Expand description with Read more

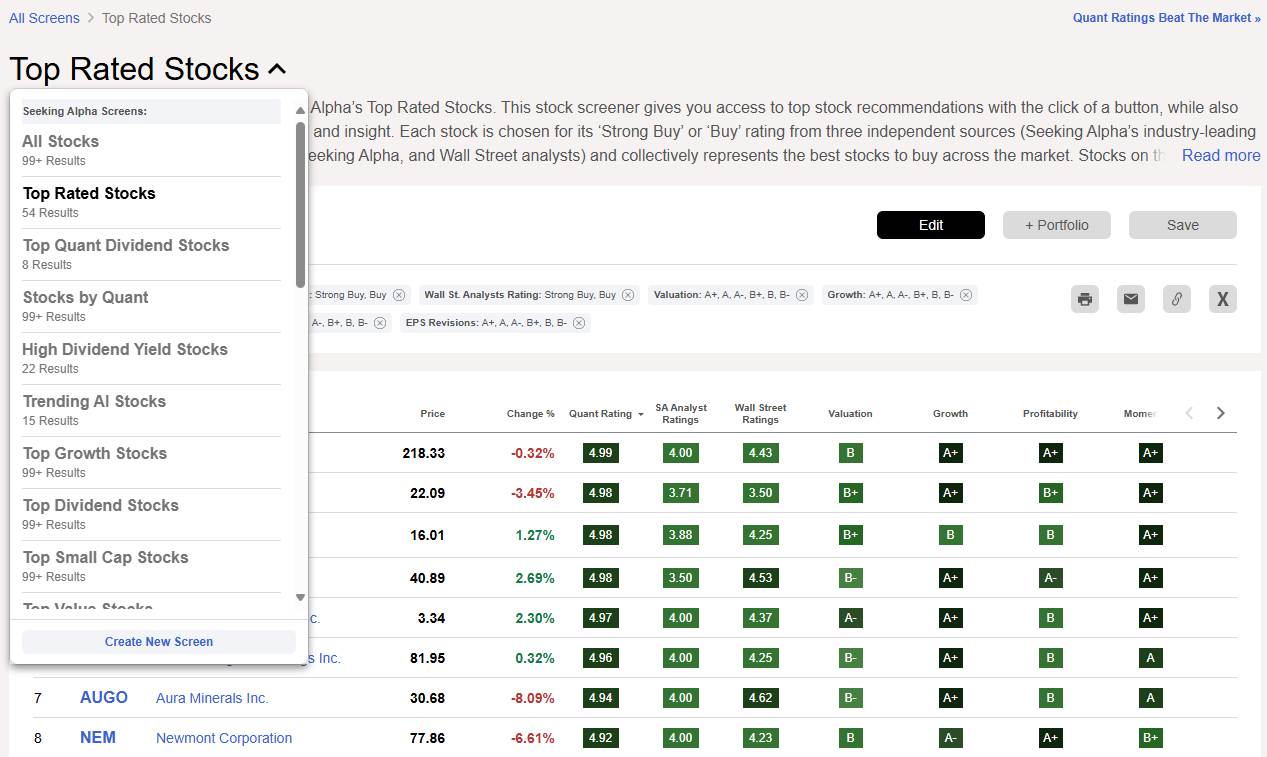coord(1220,155)
